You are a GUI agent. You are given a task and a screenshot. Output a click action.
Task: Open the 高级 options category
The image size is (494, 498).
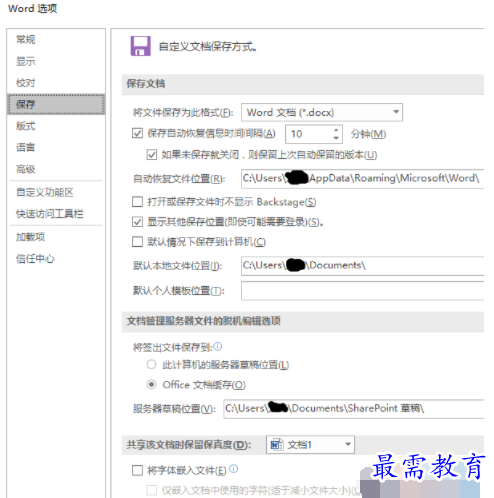click(26, 169)
